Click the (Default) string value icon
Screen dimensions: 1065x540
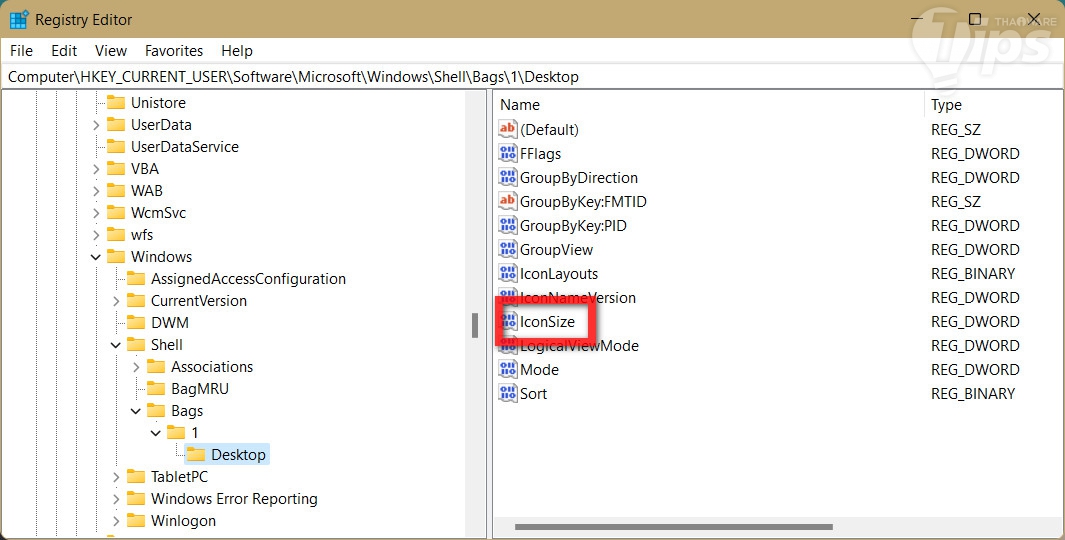[x=507, y=129]
